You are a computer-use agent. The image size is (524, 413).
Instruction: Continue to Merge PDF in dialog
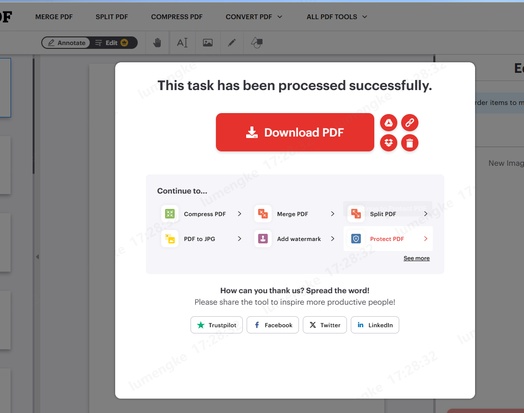[295, 214]
